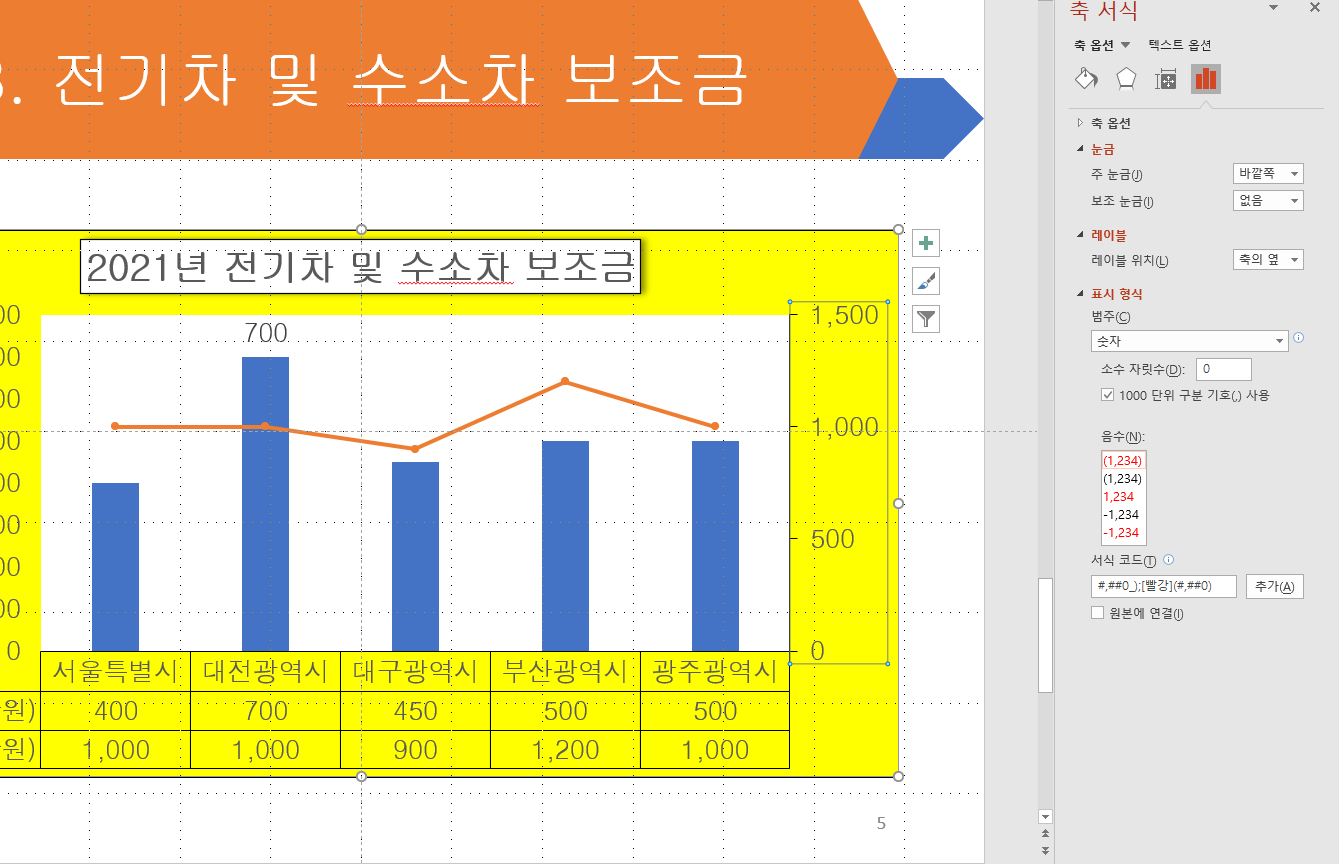Collapse the 표시 형식 section

[x=1108, y=294]
